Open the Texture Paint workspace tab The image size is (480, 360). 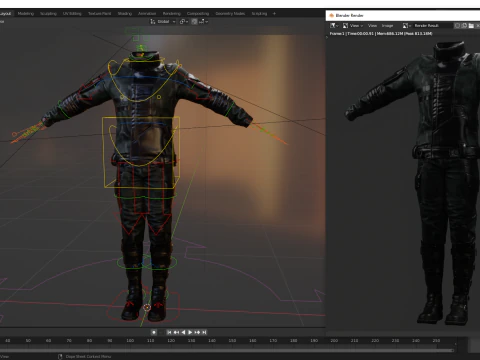(99, 14)
